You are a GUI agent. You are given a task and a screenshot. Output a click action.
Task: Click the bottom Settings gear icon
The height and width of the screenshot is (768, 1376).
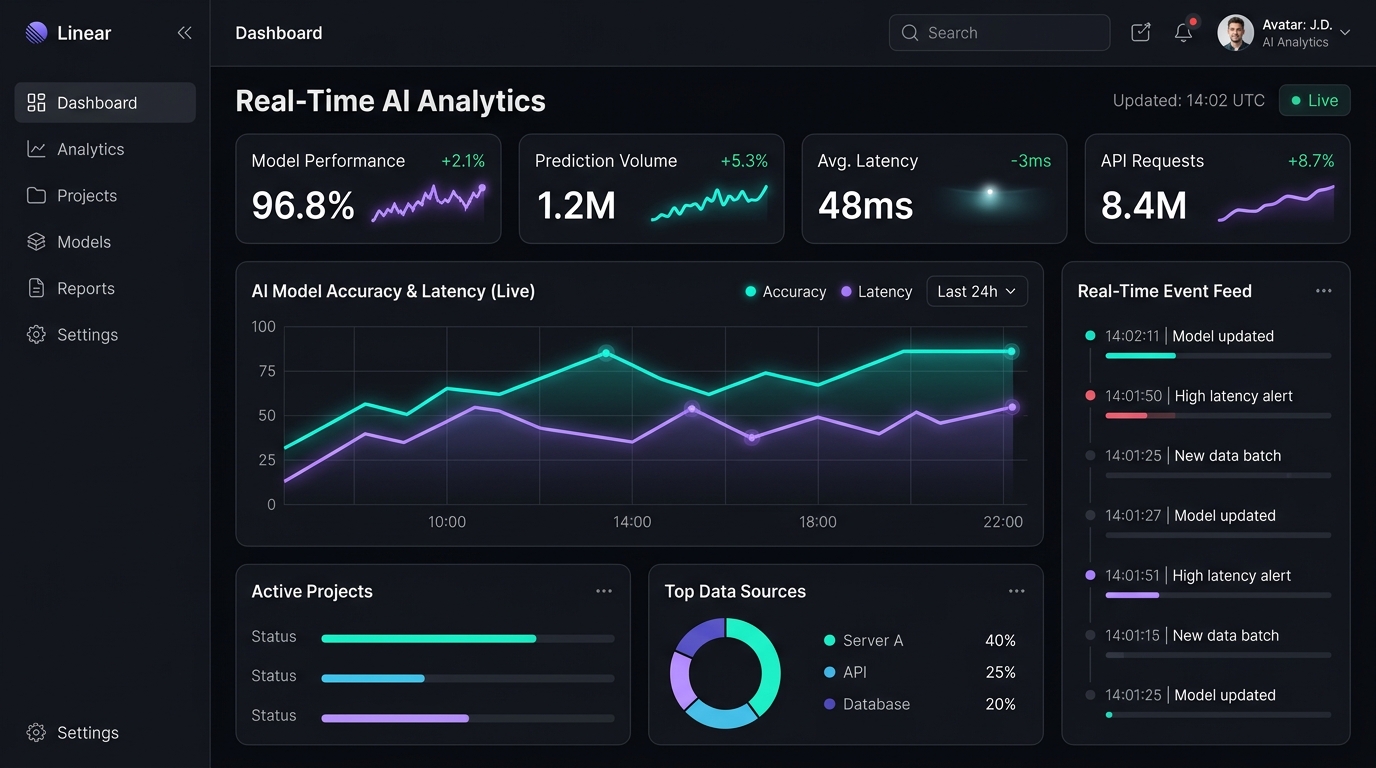(x=36, y=733)
